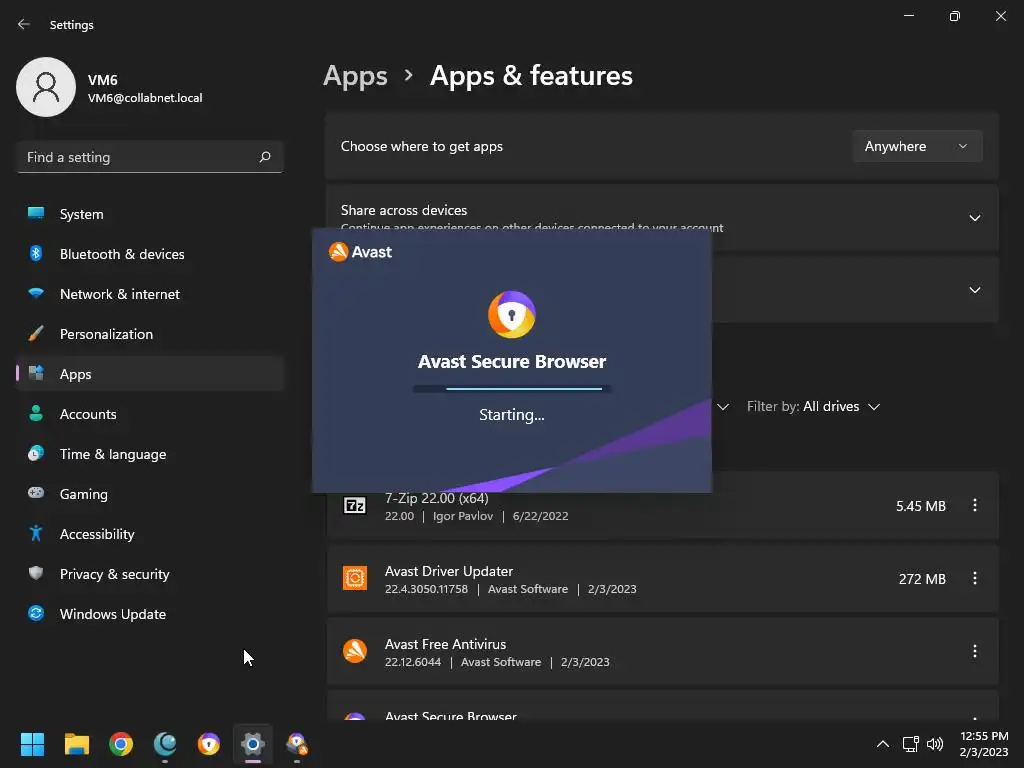Click the System monitor icon in sidebar

[x=36, y=214]
